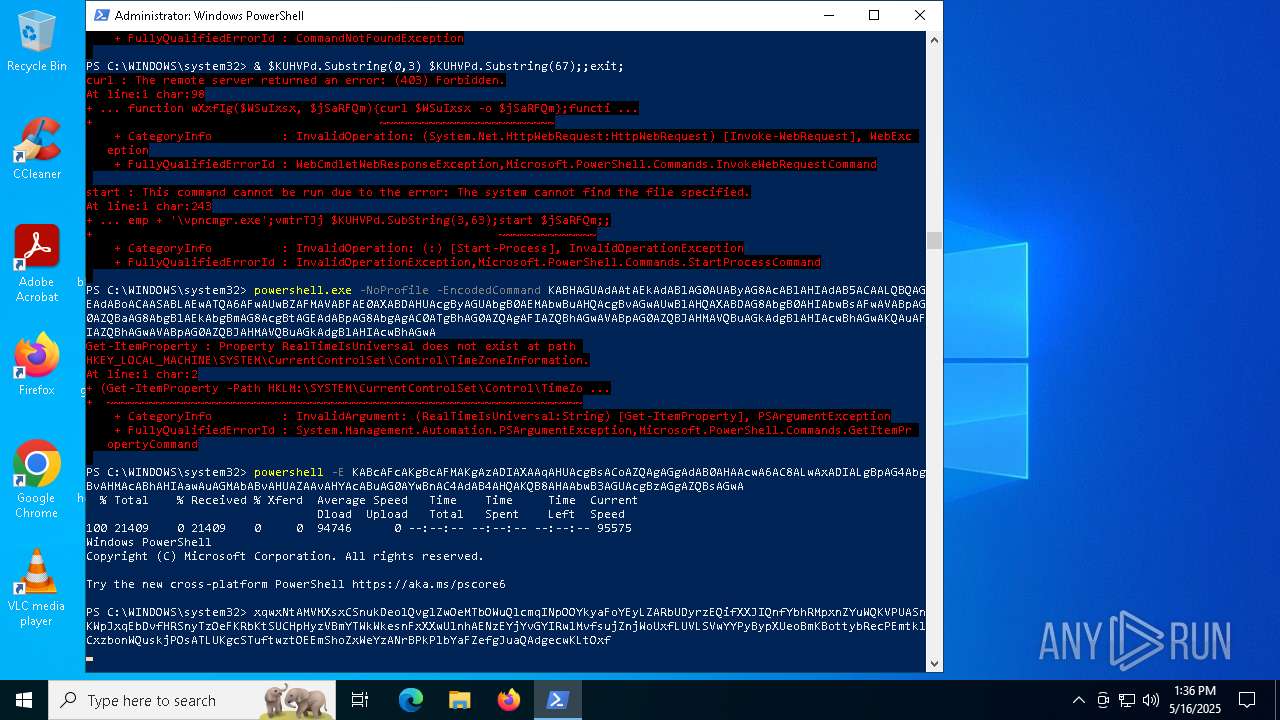
Task: Open Adobe Acrobat desktop shortcut
Action: [37, 264]
